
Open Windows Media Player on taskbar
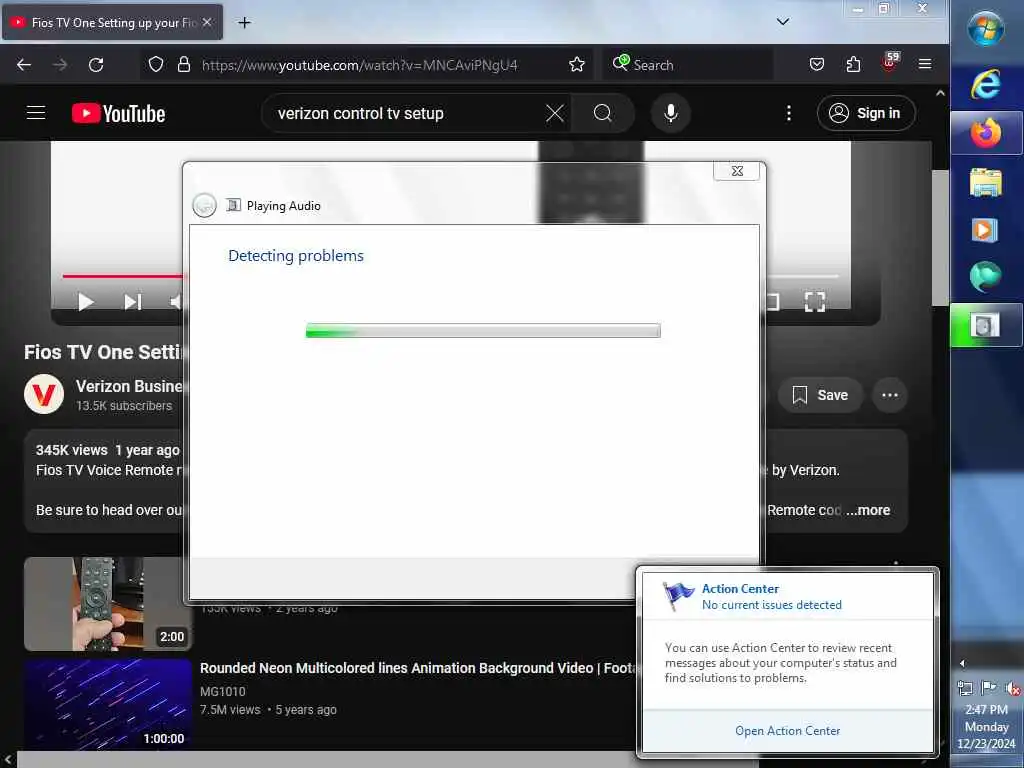pos(985,230)
